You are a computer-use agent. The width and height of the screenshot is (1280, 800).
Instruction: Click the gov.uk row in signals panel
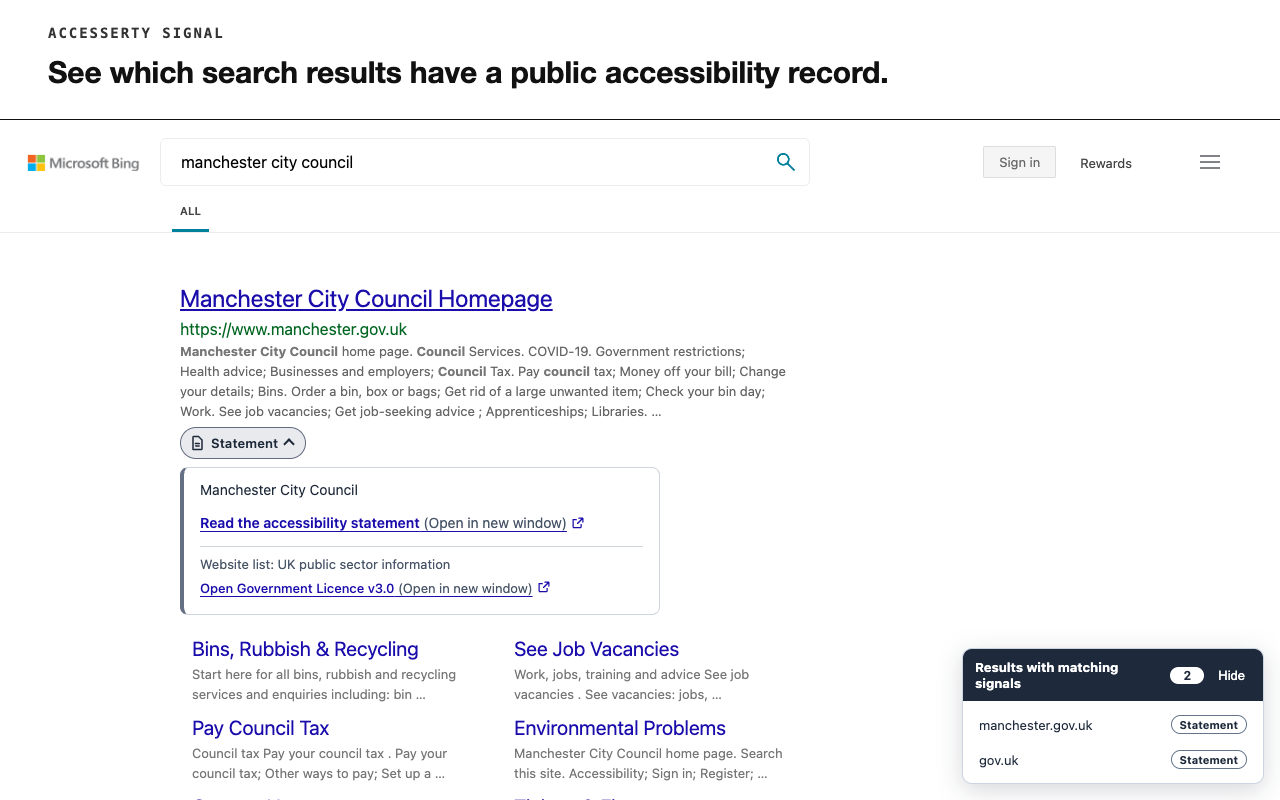pos(1113,760)
